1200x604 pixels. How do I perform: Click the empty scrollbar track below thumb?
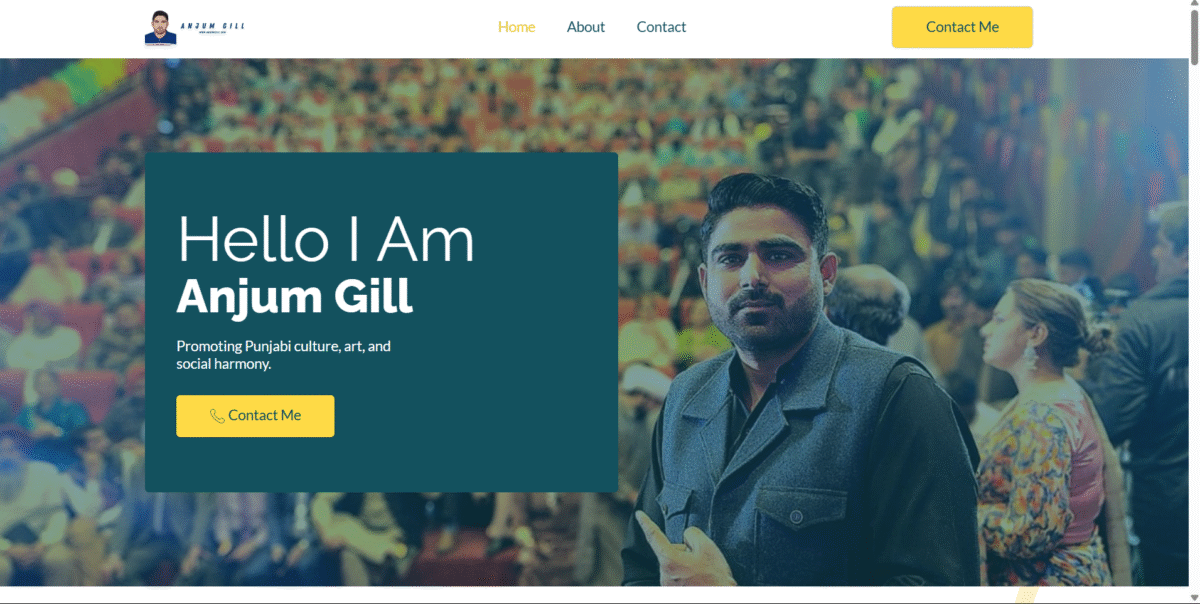[x=1192, y=330]
